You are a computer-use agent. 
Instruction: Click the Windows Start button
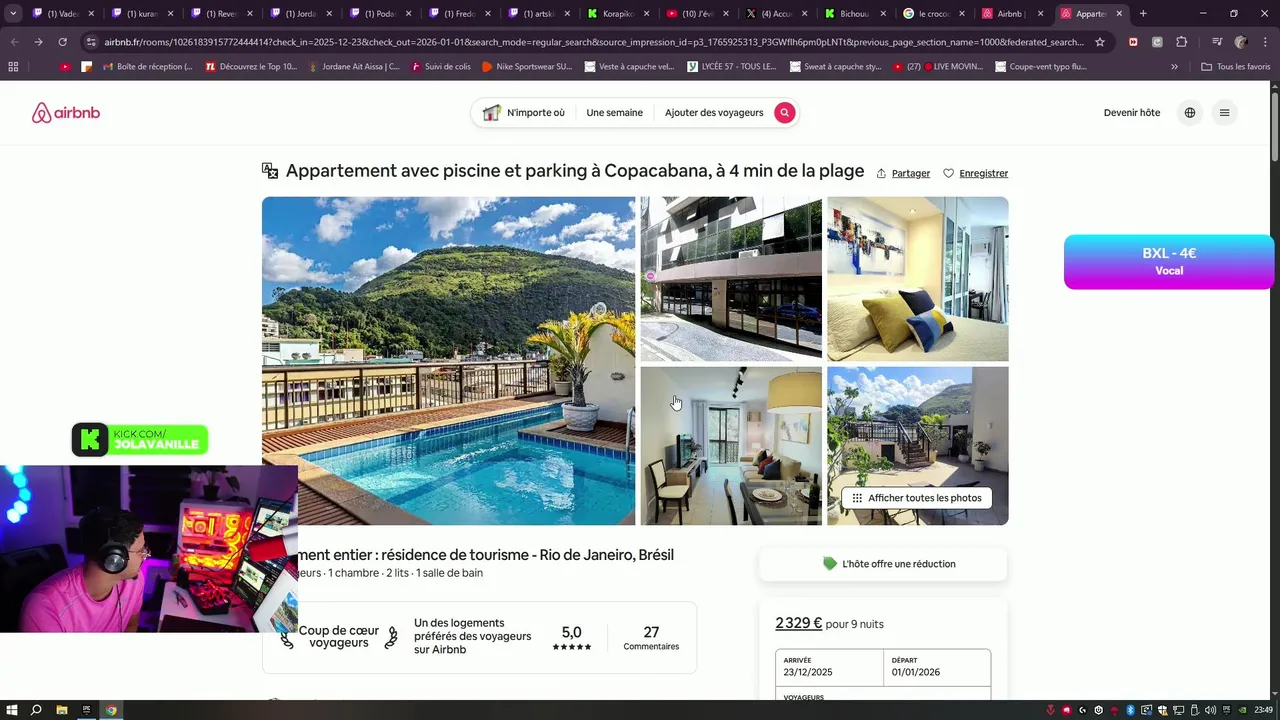pos(12,710)
